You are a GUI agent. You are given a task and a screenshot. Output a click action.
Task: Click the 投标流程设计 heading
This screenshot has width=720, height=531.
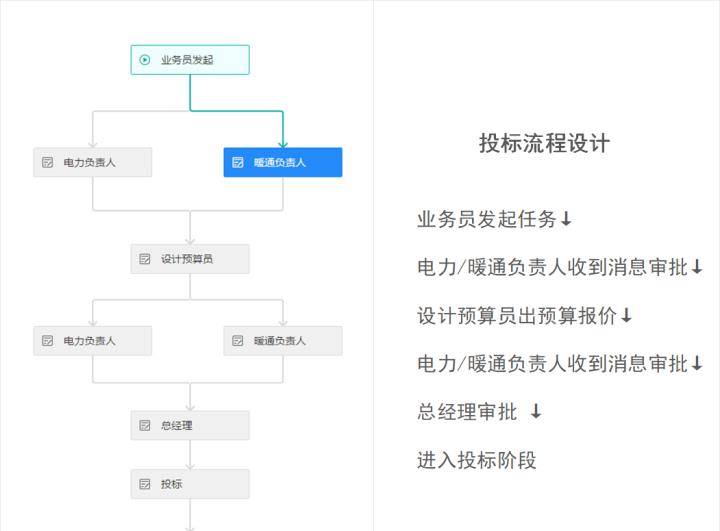tap(544, 143)
